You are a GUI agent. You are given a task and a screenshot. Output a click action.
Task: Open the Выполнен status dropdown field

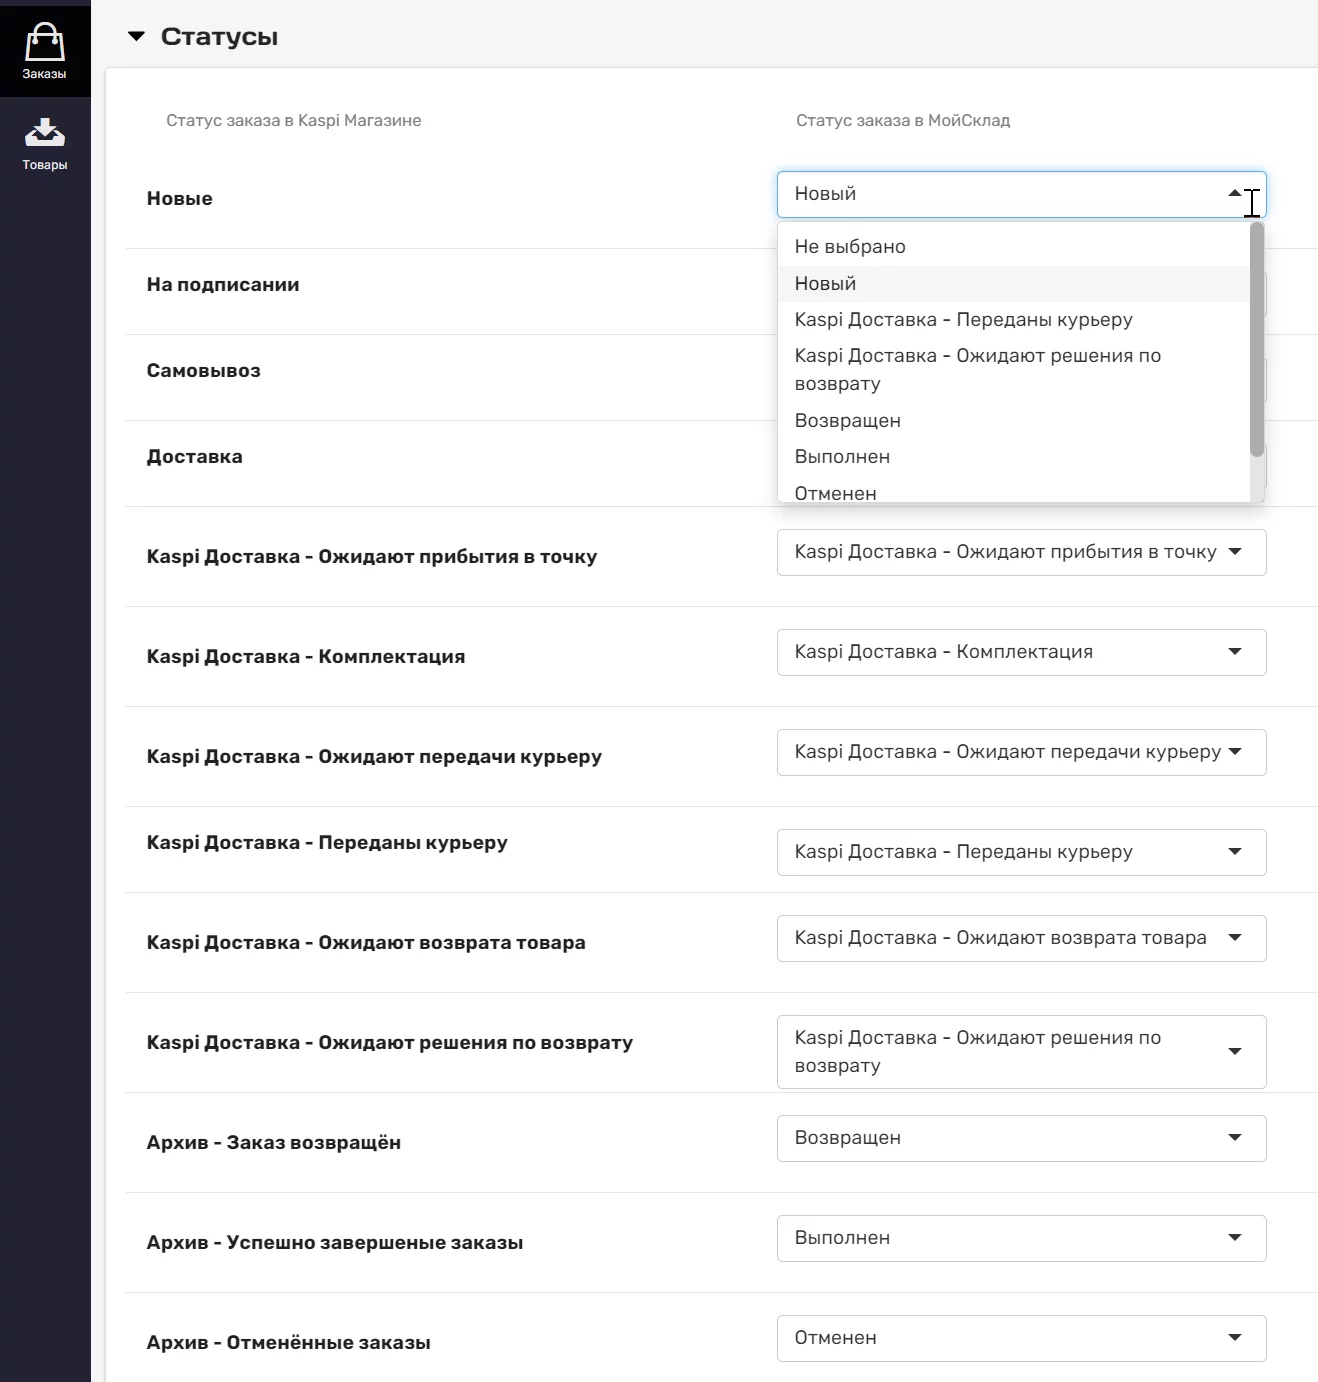[1021, 1238]
